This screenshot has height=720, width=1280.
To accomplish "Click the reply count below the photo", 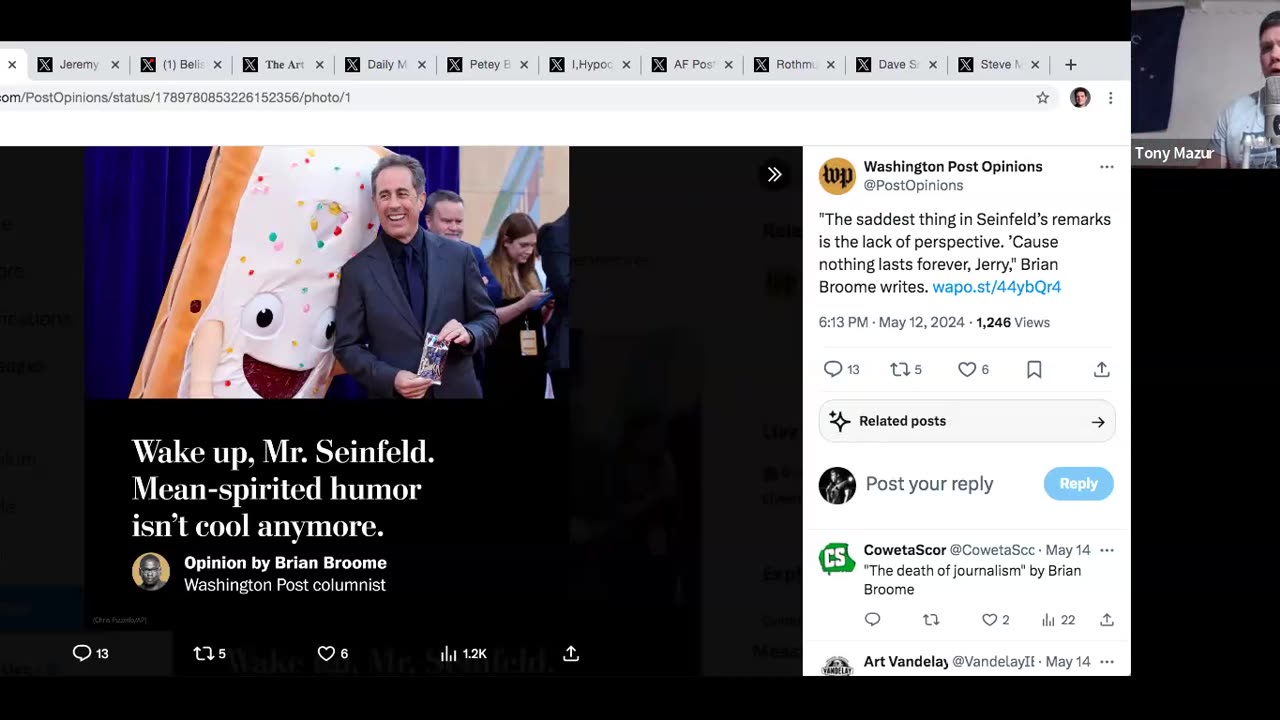I will 90,653.
